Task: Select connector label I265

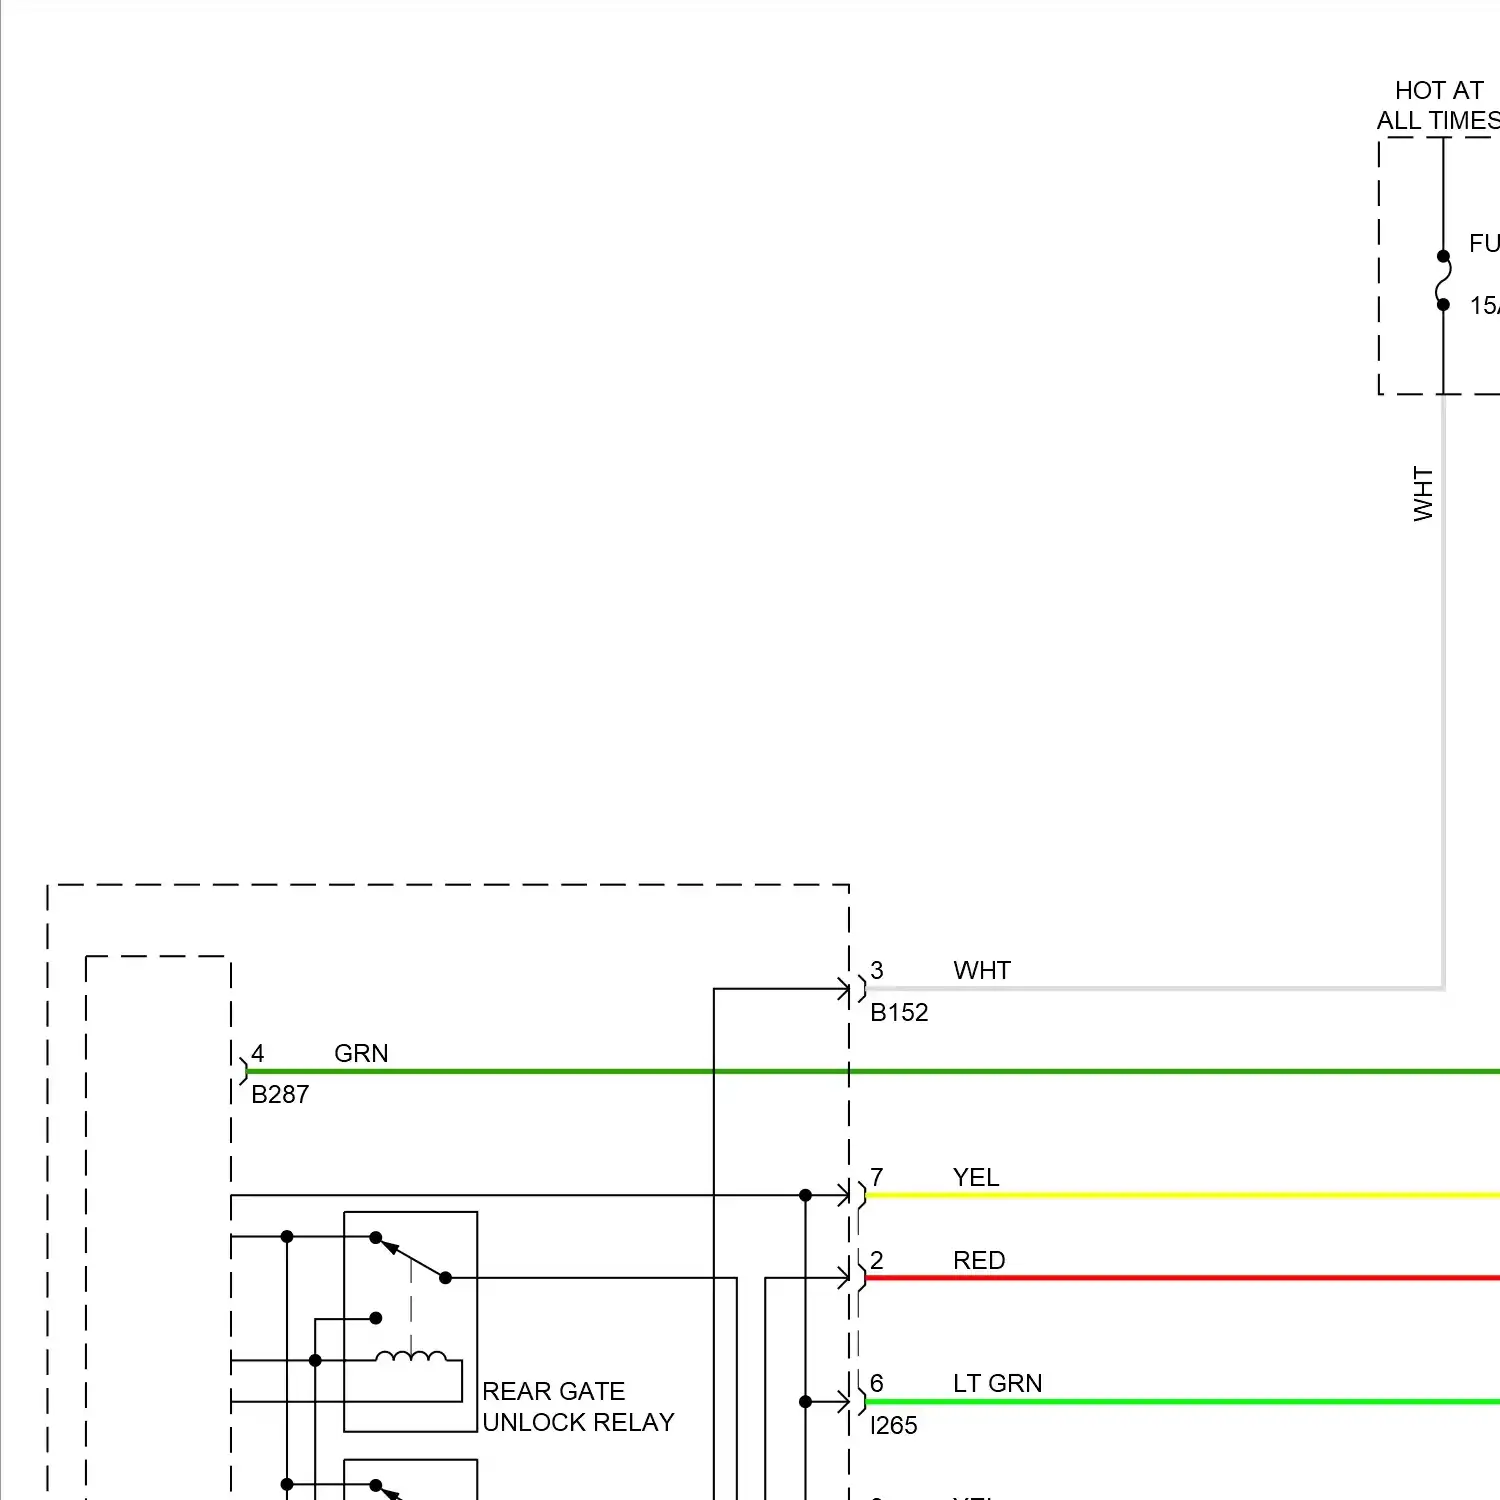Action: click(x=893, y=1425)
